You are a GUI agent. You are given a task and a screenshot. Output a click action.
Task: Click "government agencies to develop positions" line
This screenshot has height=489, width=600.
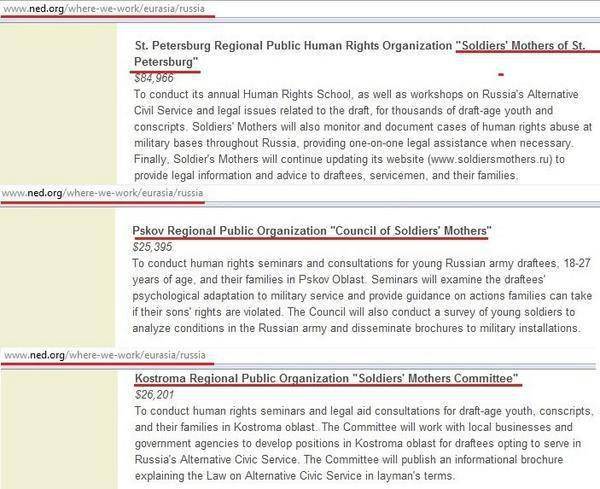(358, 443)
